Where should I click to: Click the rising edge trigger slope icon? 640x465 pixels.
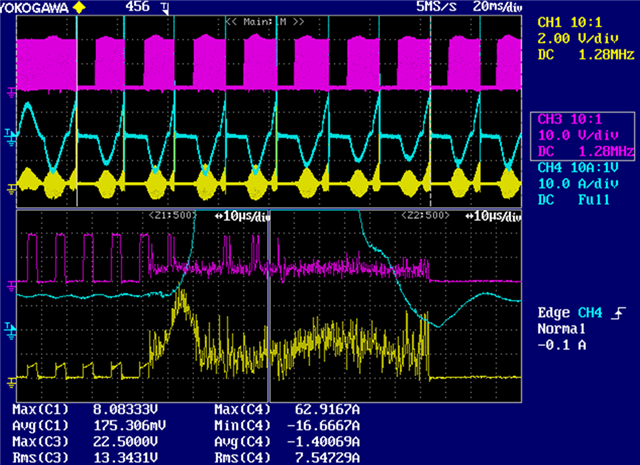click(x=618, y=313)
